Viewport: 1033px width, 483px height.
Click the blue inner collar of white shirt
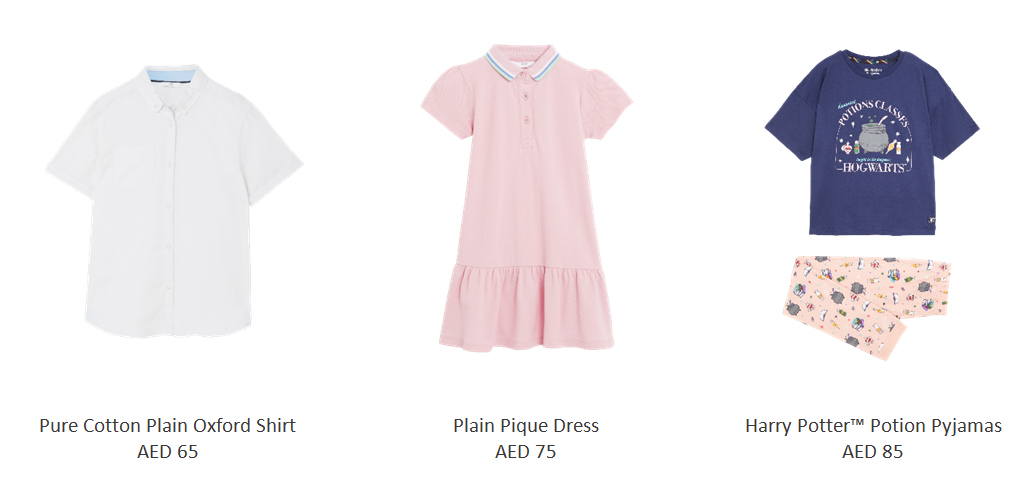pos(173,75)
